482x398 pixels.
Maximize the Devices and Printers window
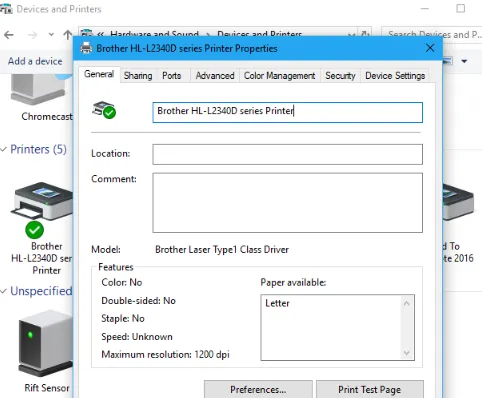[x=461, y=8]
